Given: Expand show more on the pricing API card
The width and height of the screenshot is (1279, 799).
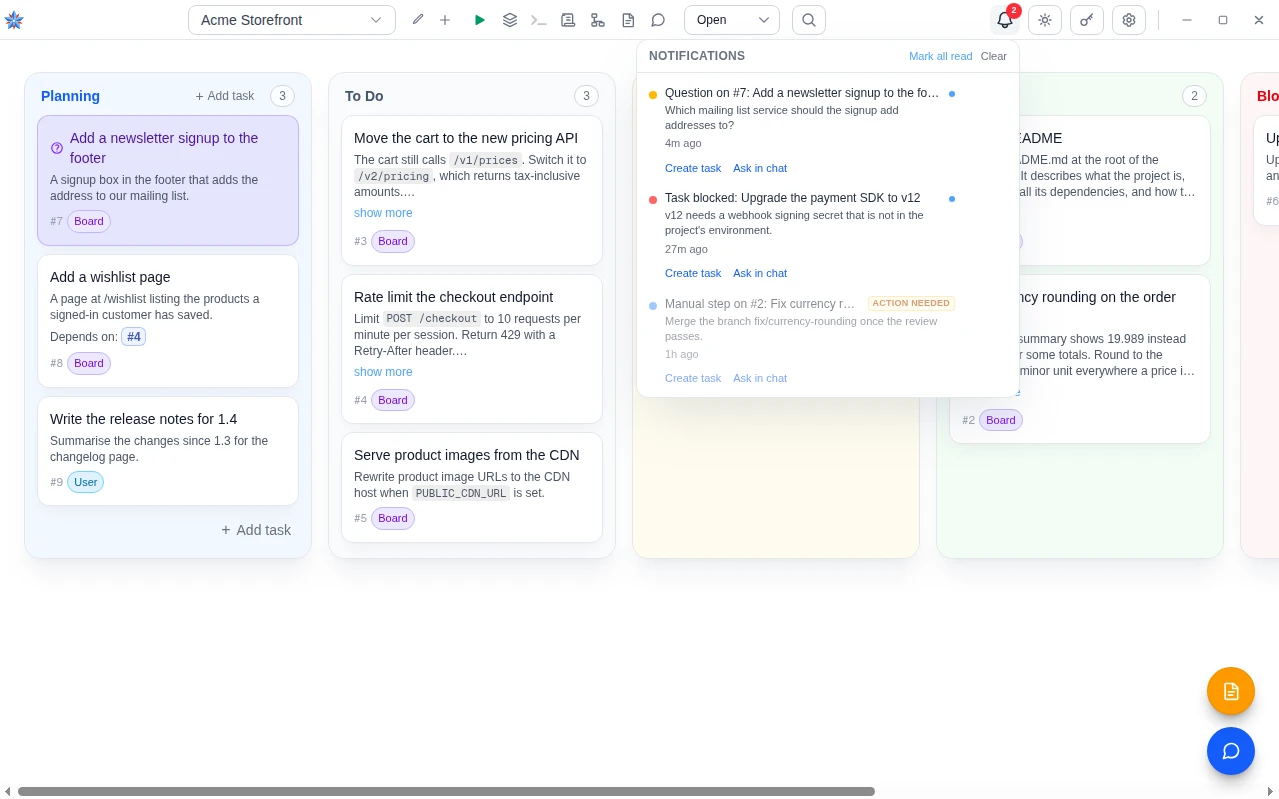Looking at the screenshot, I should click(383, 213).
